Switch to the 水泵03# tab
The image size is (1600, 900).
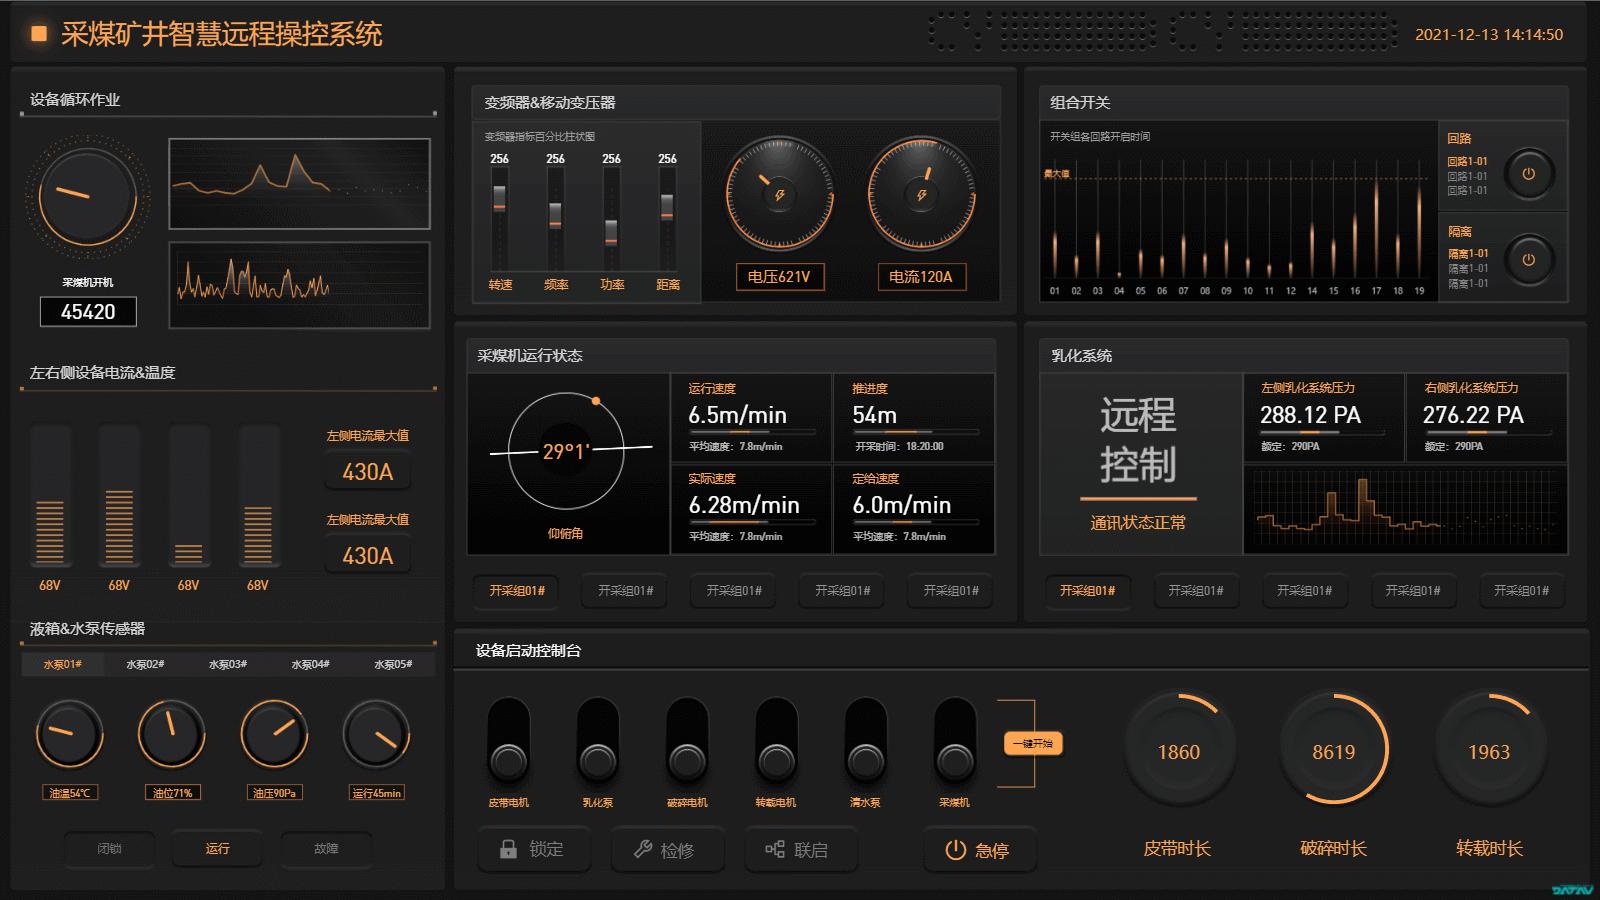228,664
